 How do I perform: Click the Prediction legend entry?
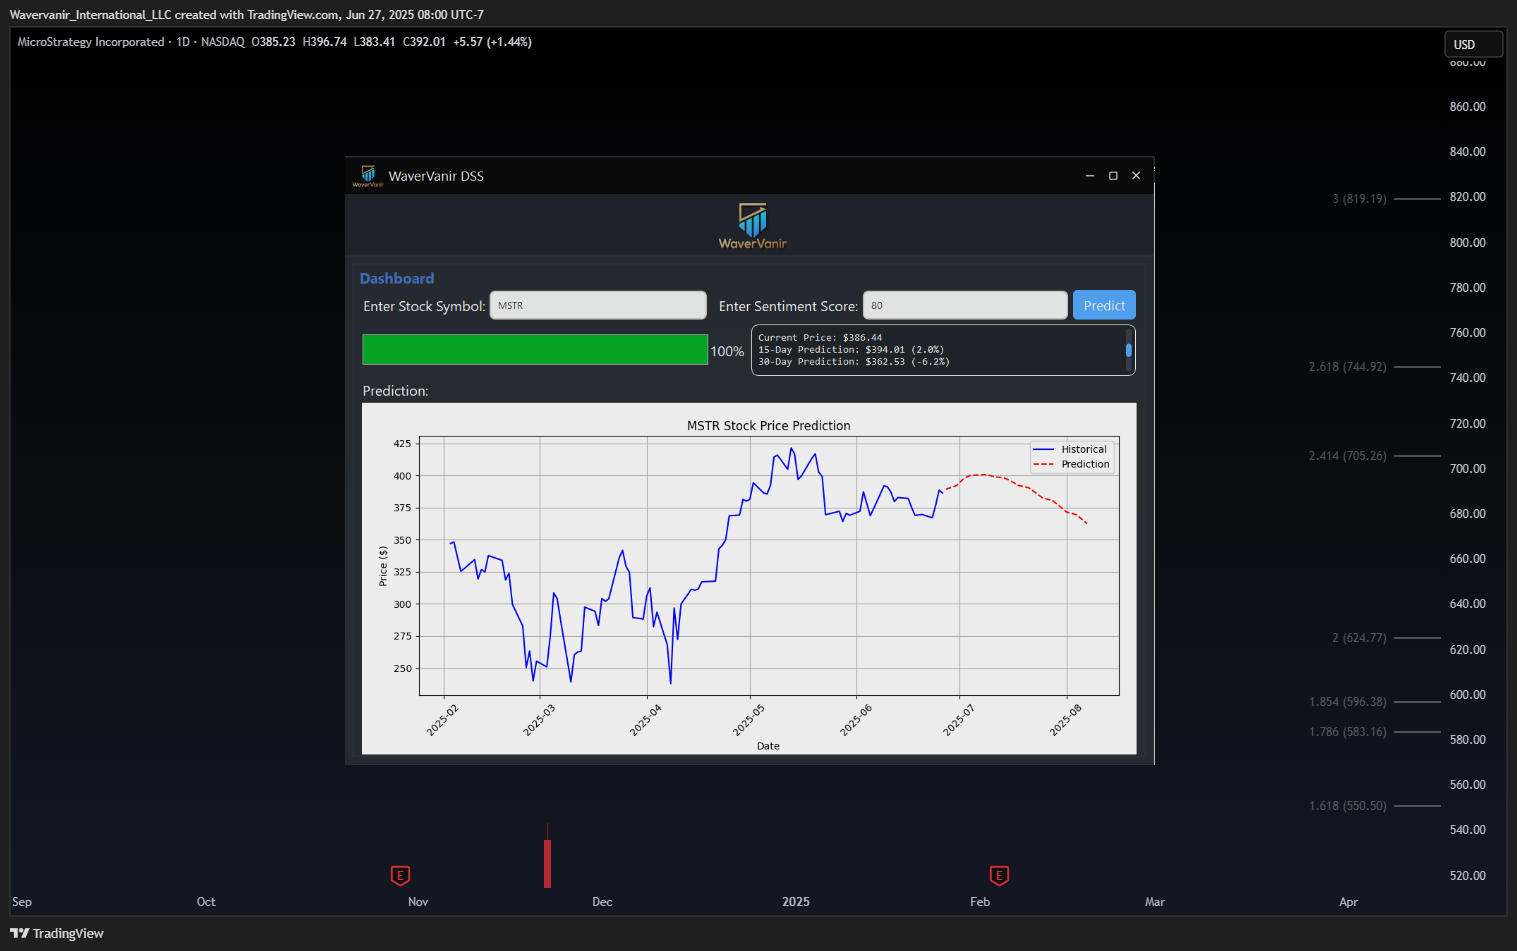(x=1071, y=464)
